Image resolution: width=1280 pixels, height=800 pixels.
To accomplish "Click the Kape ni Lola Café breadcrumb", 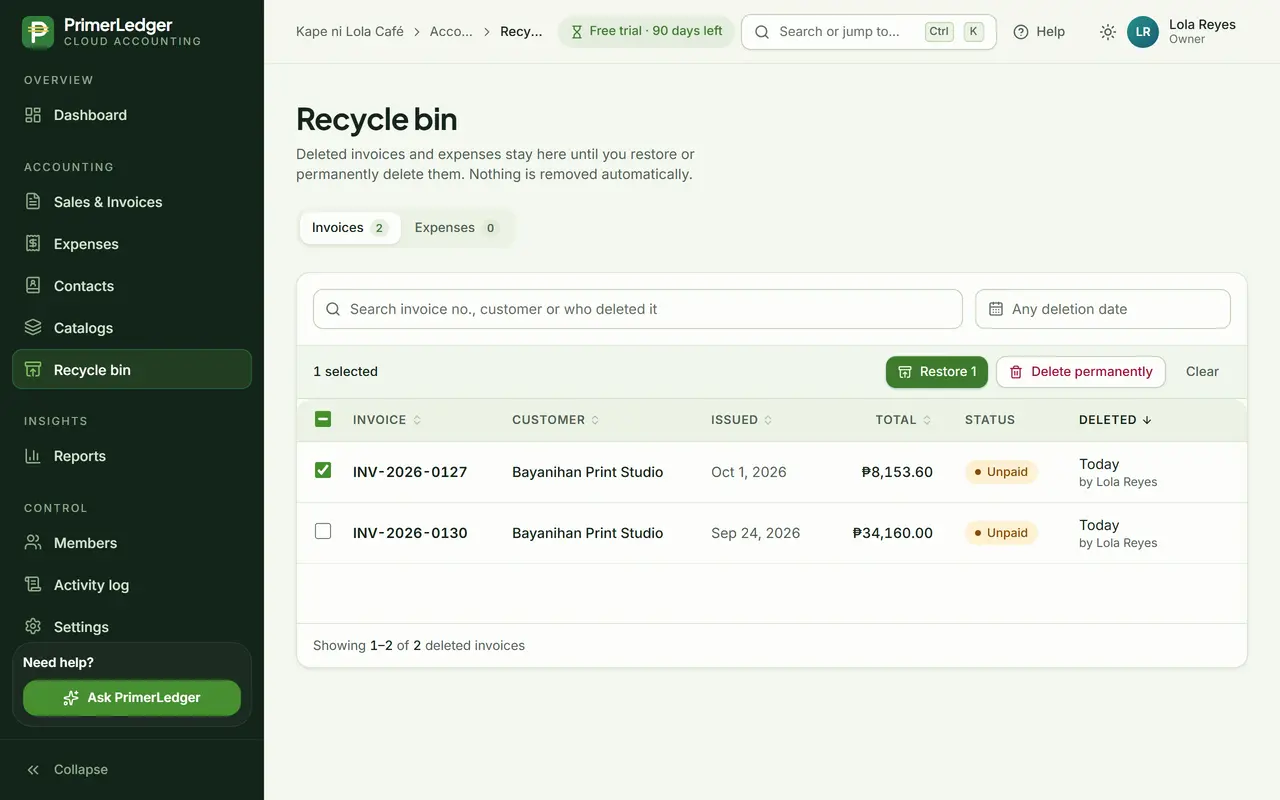I will 350,32.
